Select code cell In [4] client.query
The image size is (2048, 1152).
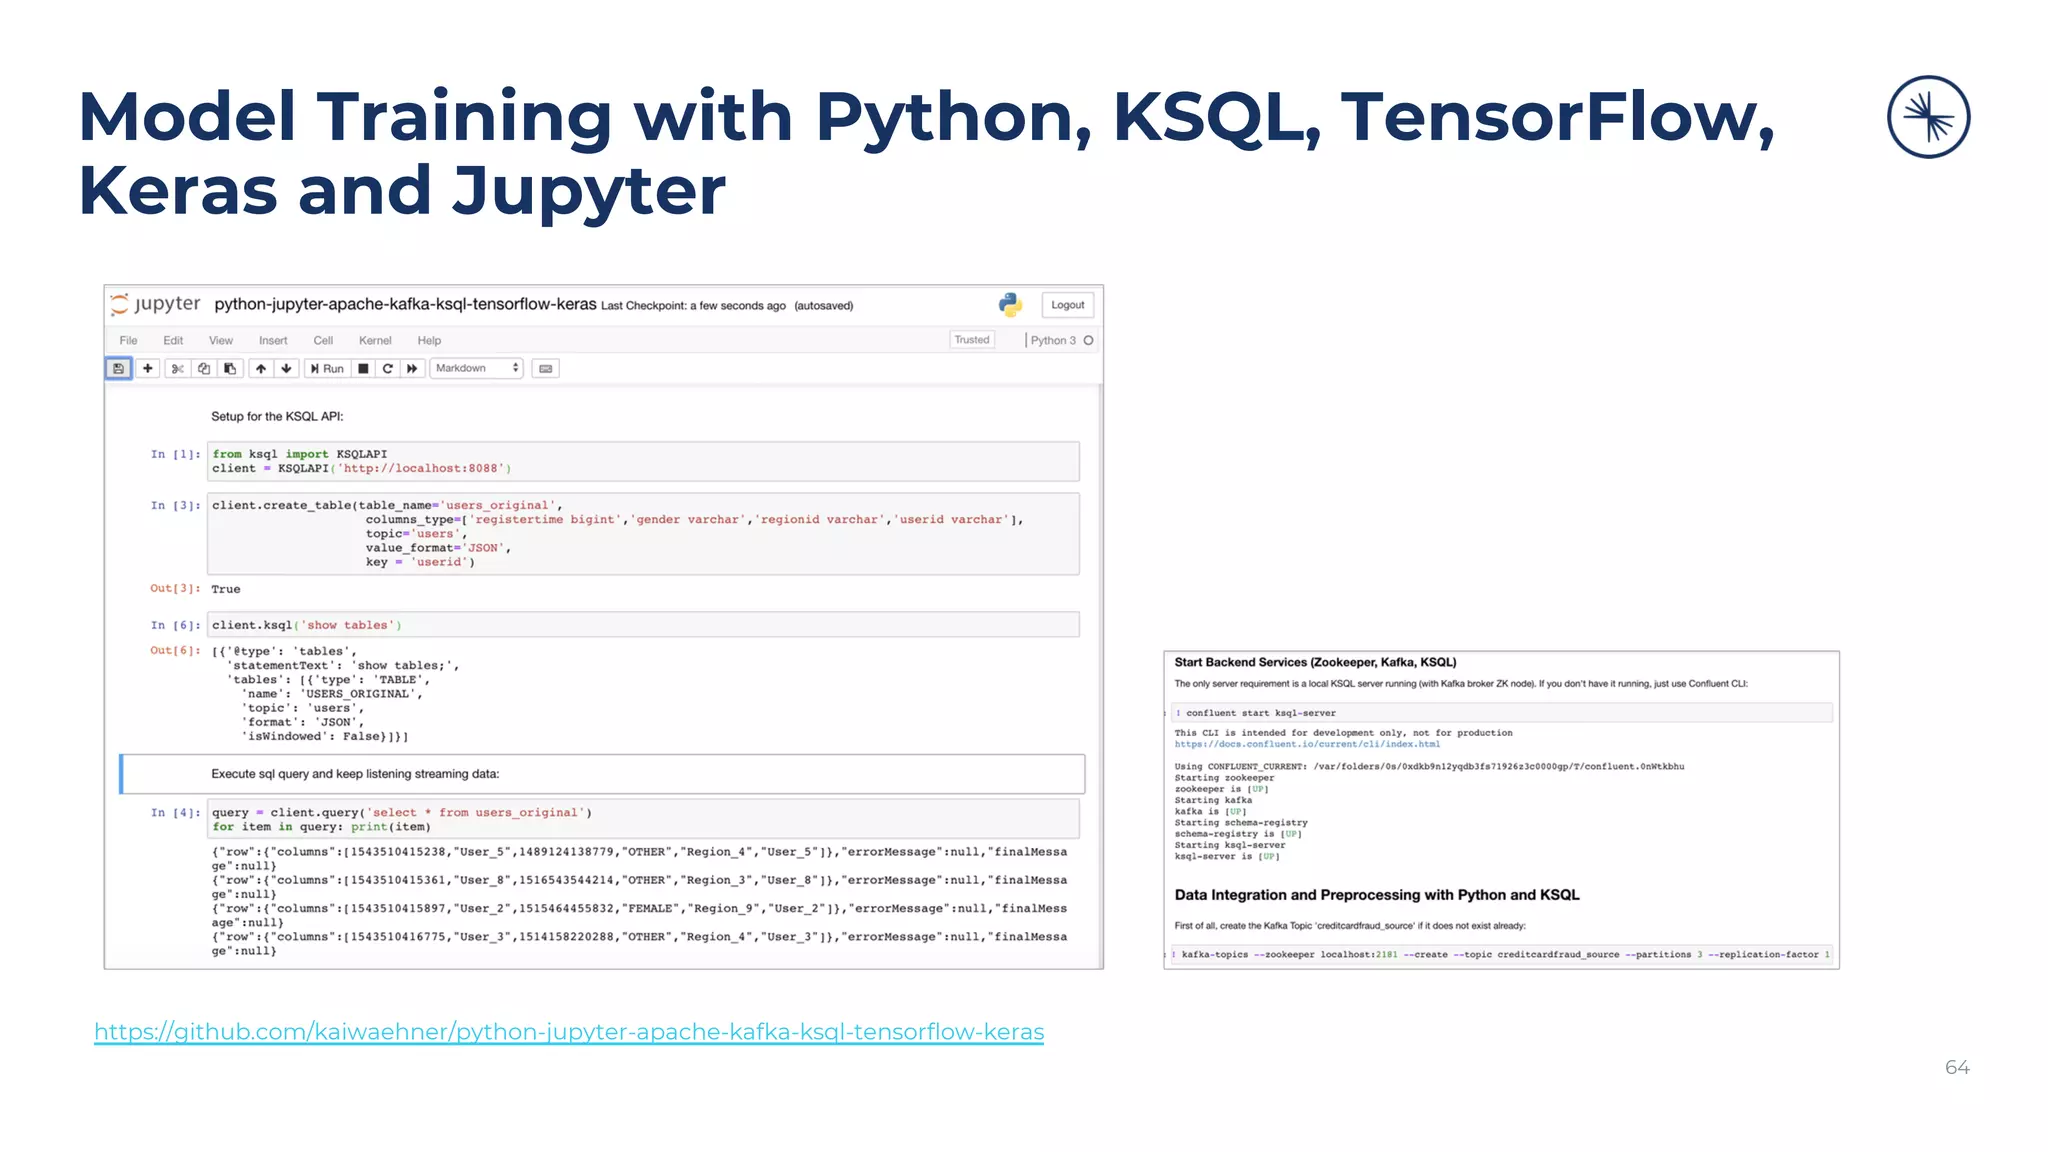click(x=643, y=819)
